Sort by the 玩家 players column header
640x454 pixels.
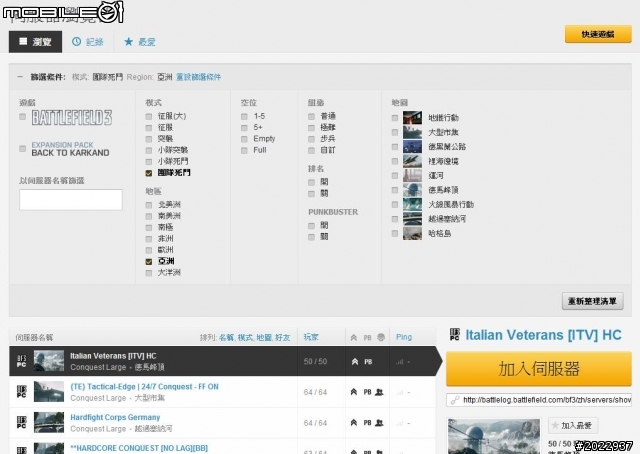pyautogui.click(x=311, y=337)
